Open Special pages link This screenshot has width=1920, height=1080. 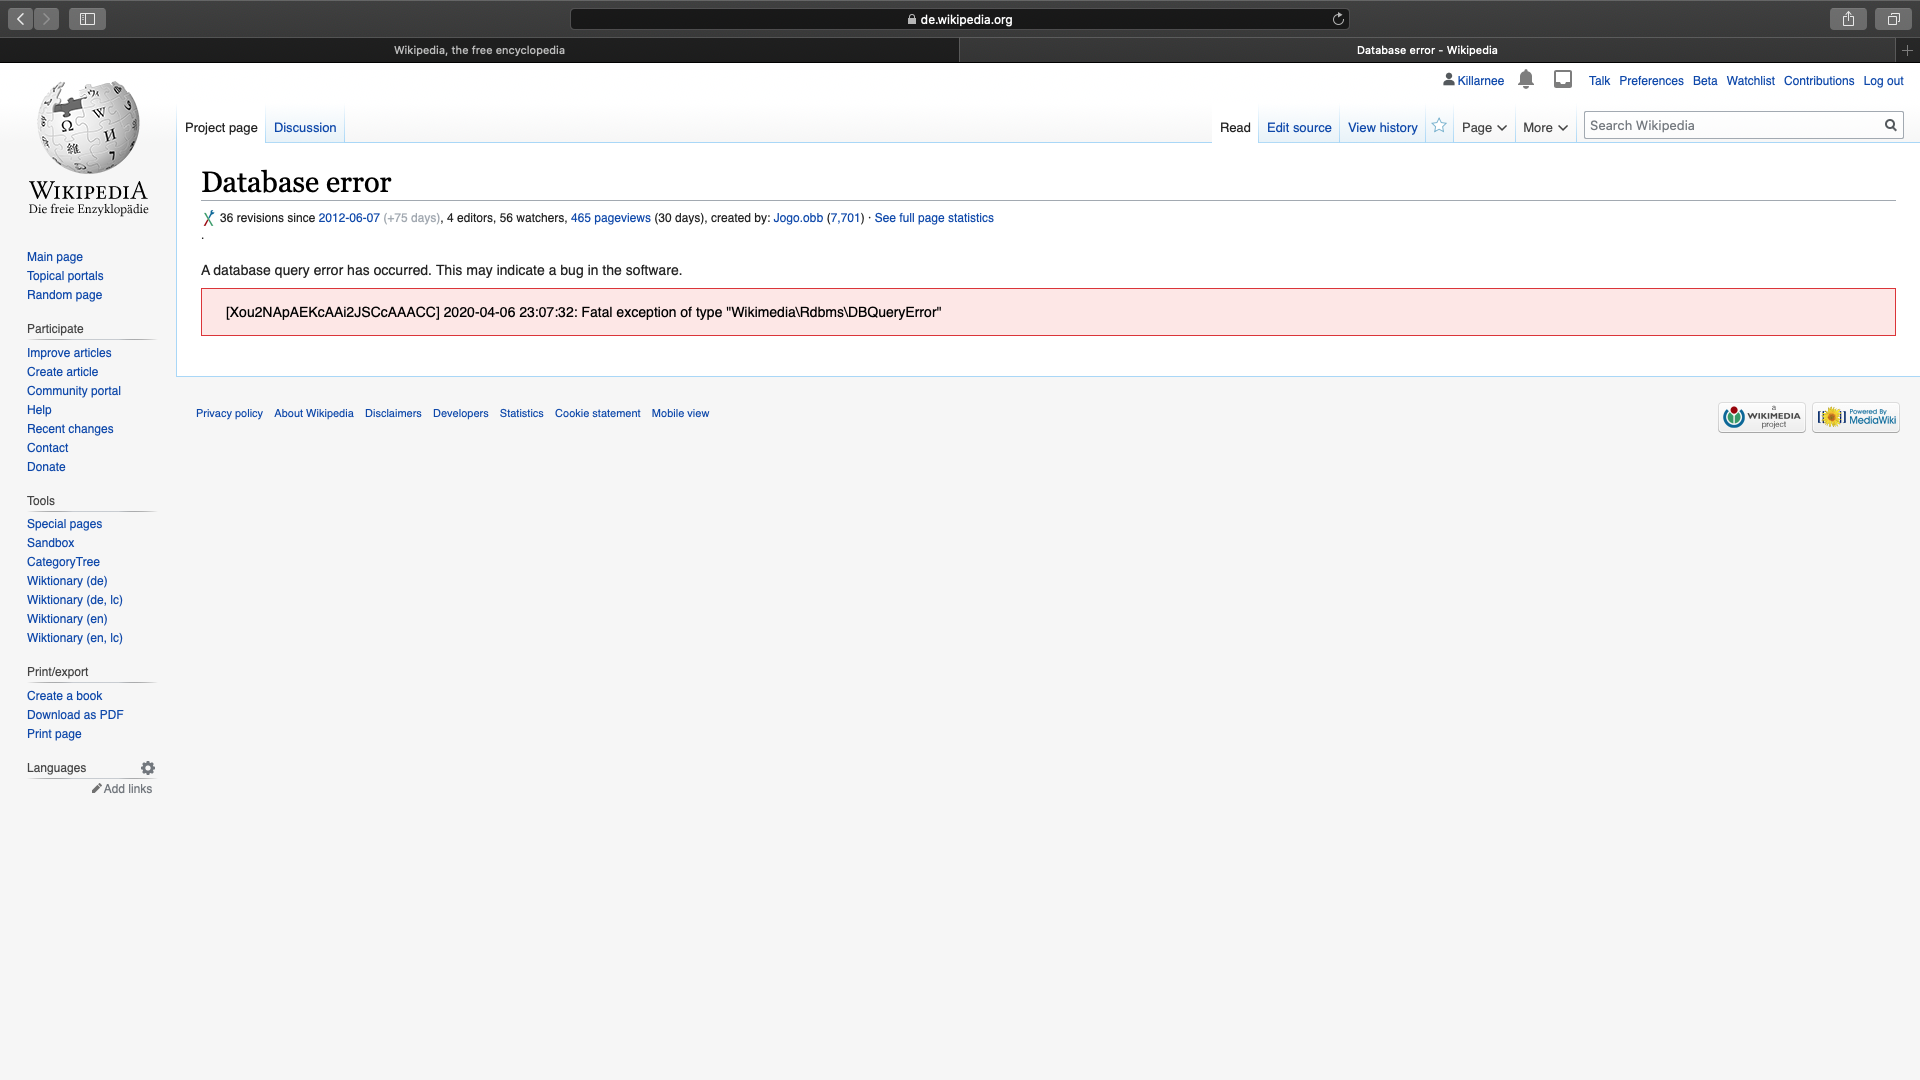(x=64, y=524)
